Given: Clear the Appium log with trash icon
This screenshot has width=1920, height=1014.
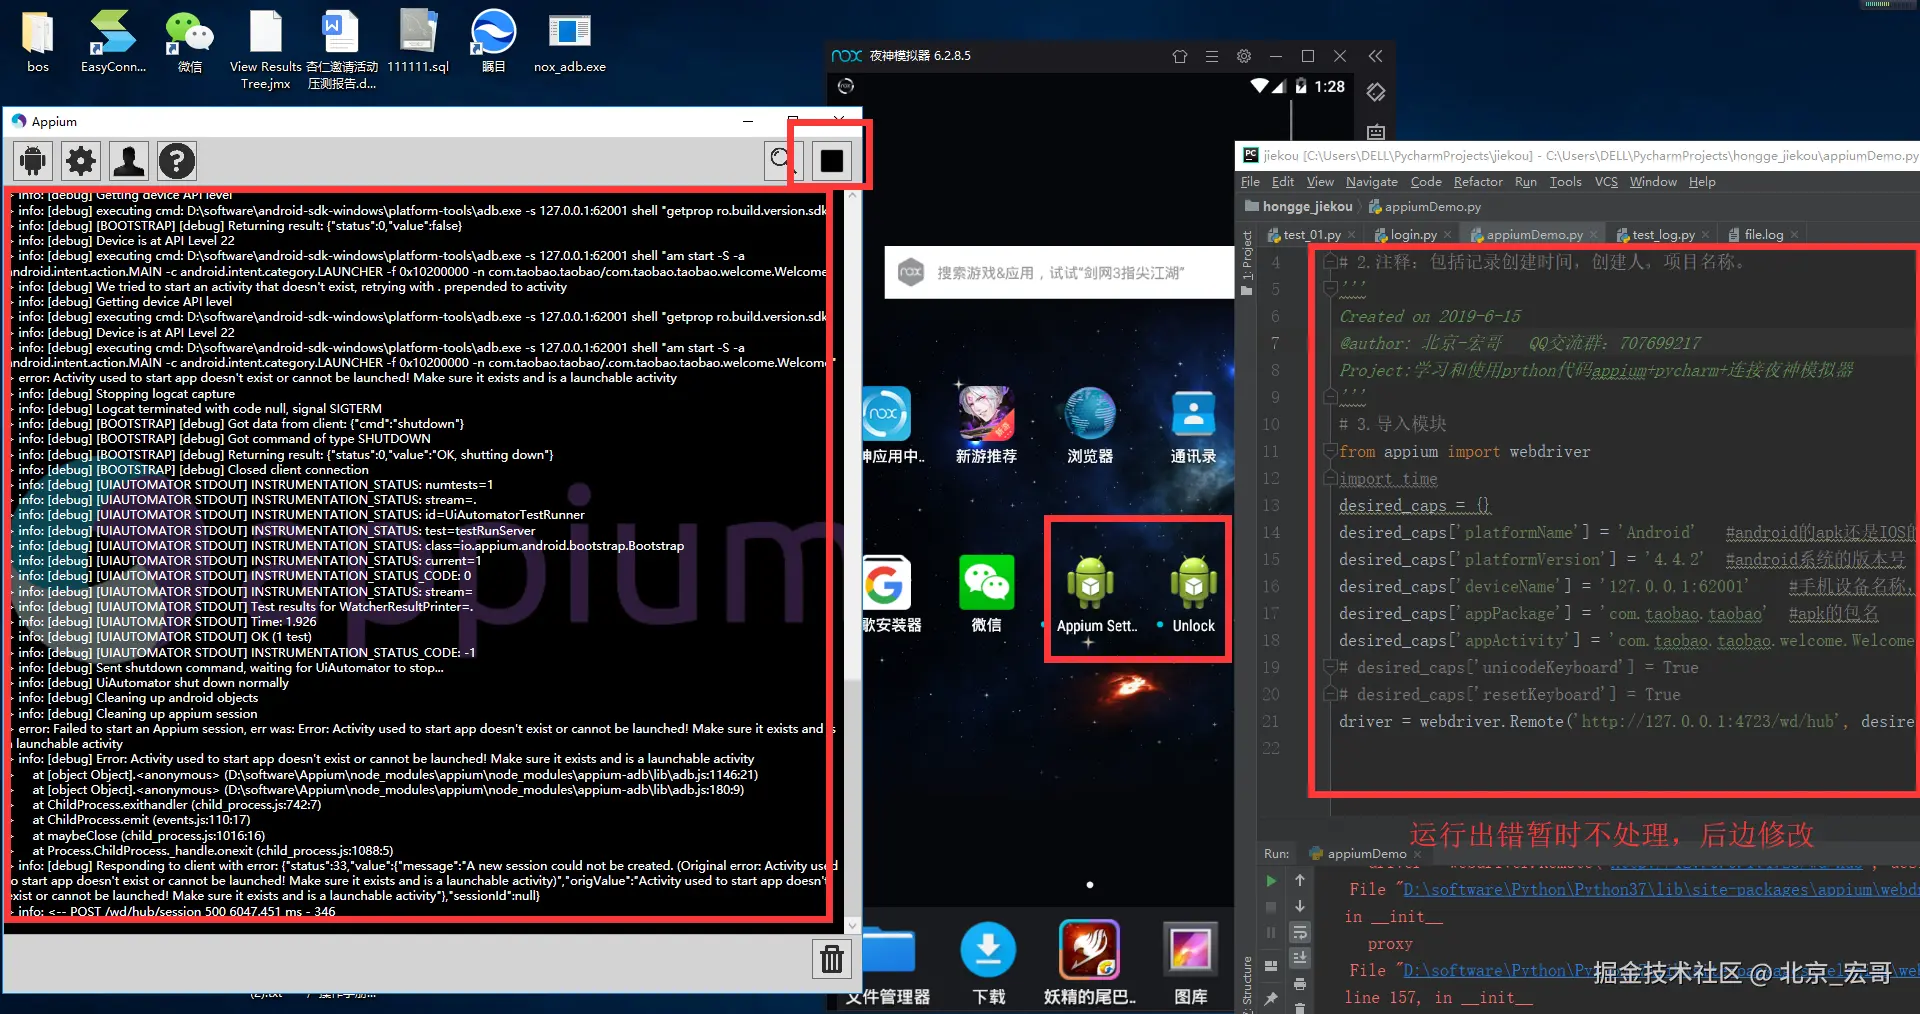Looking at the screenshot, I should point(832,959).
